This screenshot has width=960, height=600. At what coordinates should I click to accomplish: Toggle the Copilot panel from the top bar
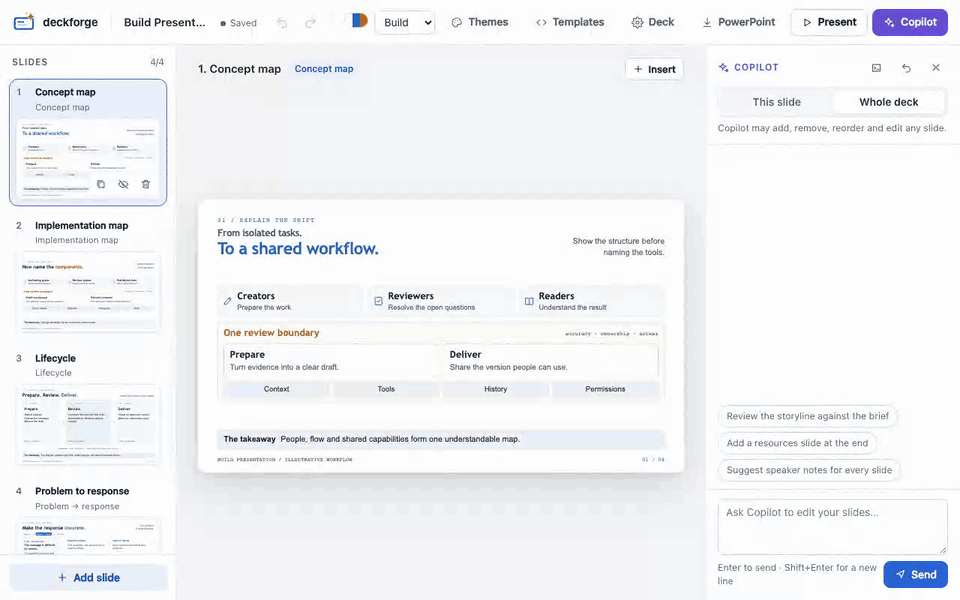point(910,22)
